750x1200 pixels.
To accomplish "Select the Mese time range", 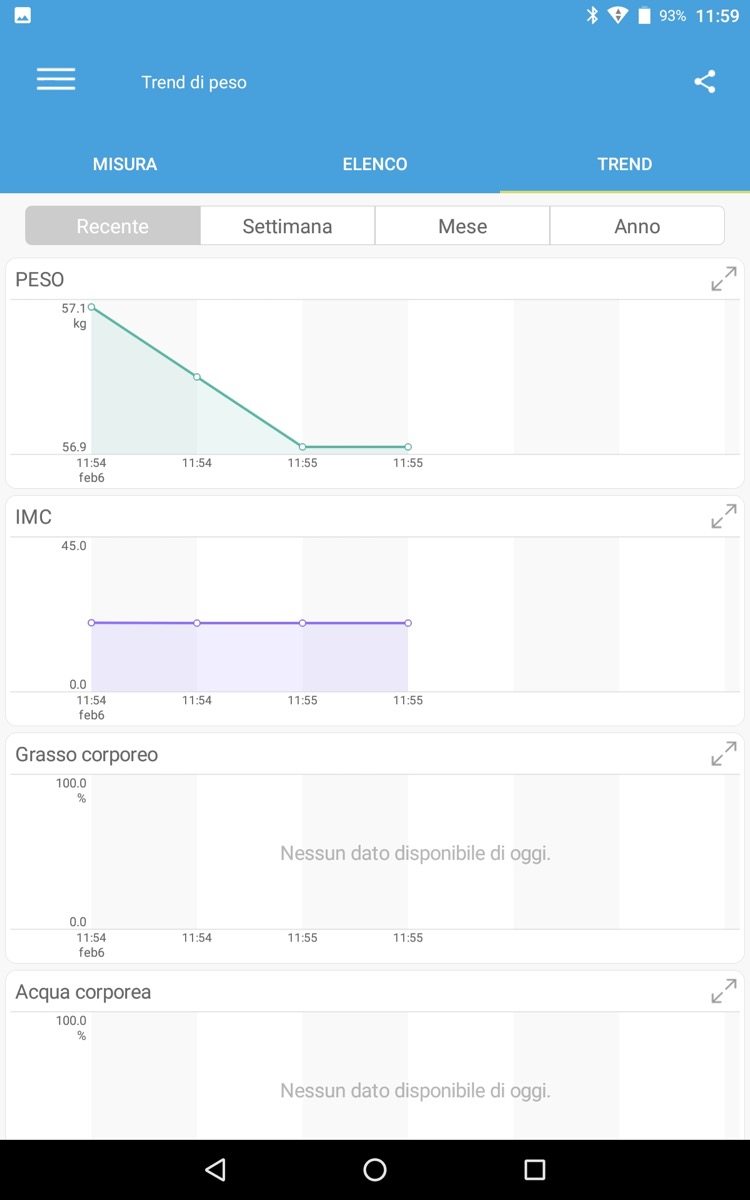I will [463, 226].
